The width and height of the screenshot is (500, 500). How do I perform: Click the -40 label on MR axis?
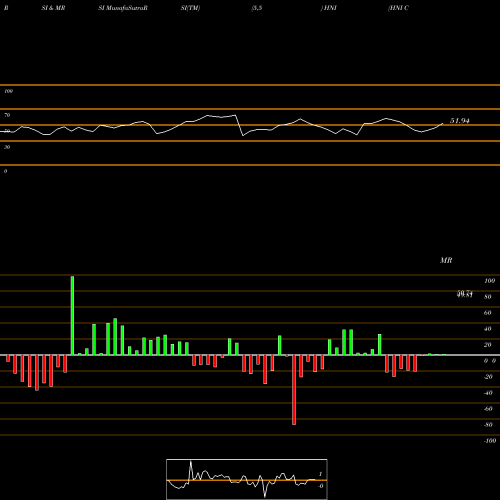(x=488, y=393)
